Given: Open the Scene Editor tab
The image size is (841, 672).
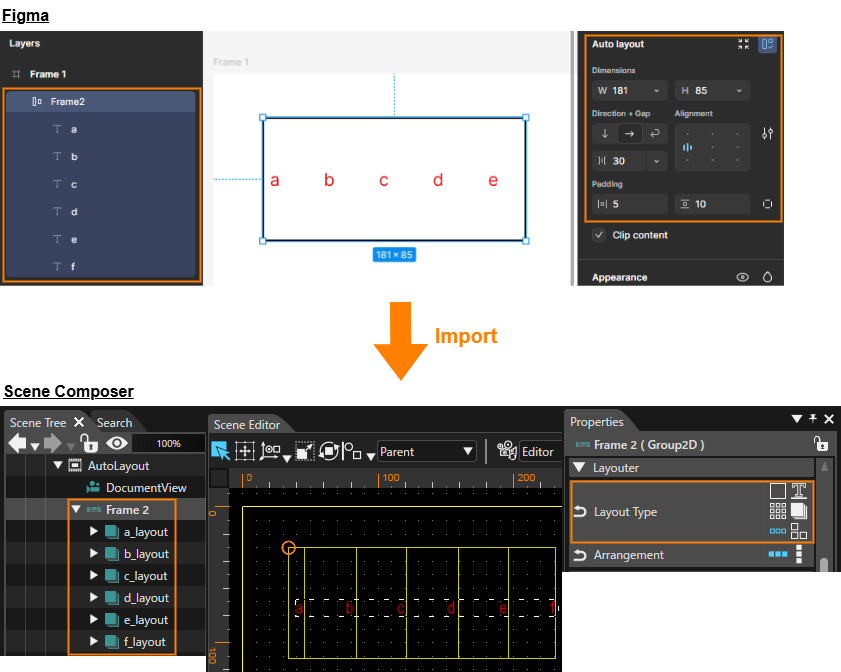Looking at the screenshot, I should tap(247, 425).
